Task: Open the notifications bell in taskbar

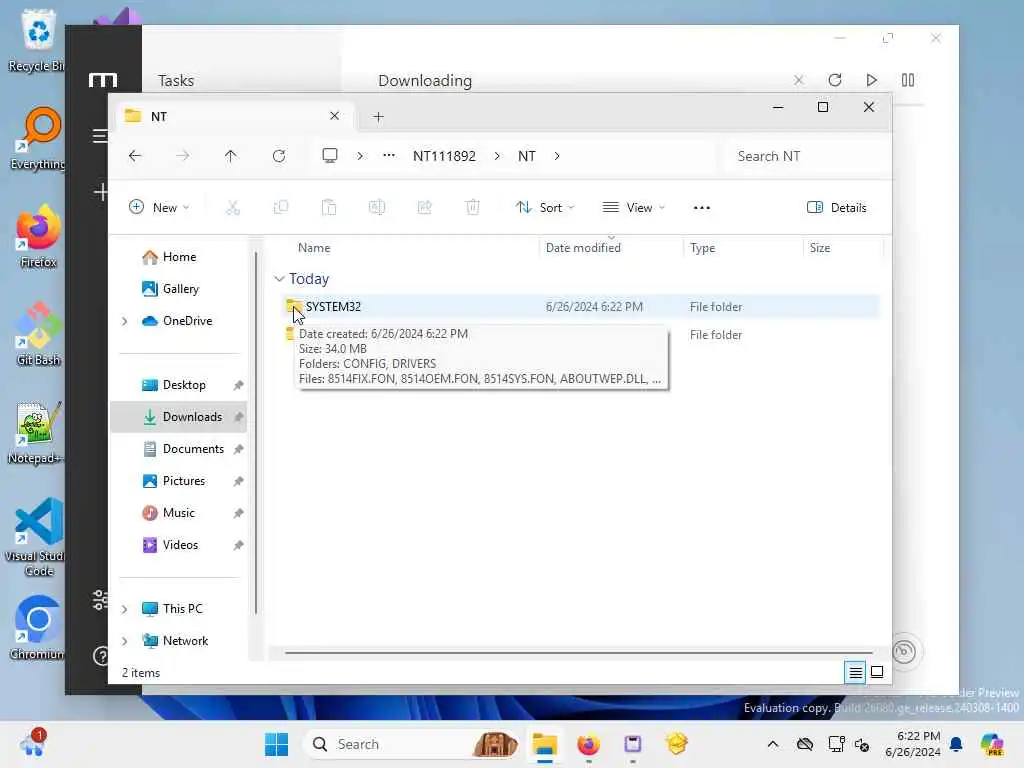Action: [x=956, y=744]
